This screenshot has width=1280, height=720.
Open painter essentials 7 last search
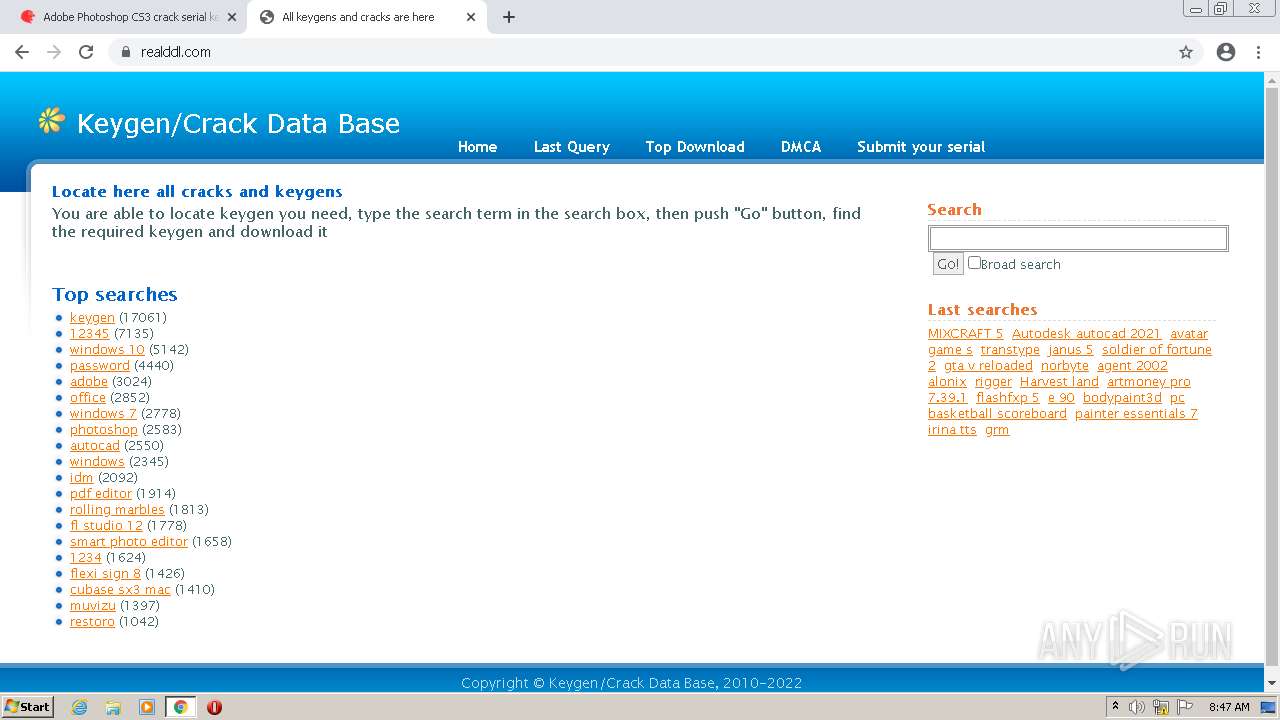point(1136,414)
